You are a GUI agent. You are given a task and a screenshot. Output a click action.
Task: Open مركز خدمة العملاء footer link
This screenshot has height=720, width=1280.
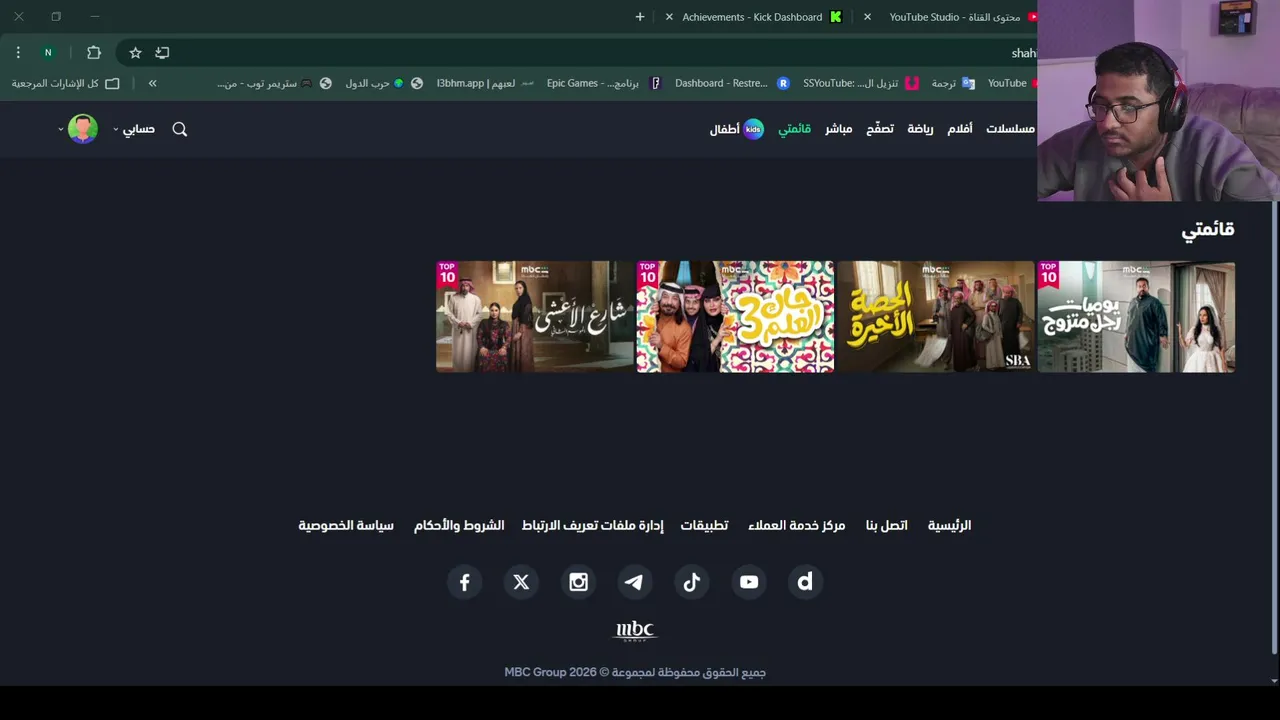click(797, 525)
